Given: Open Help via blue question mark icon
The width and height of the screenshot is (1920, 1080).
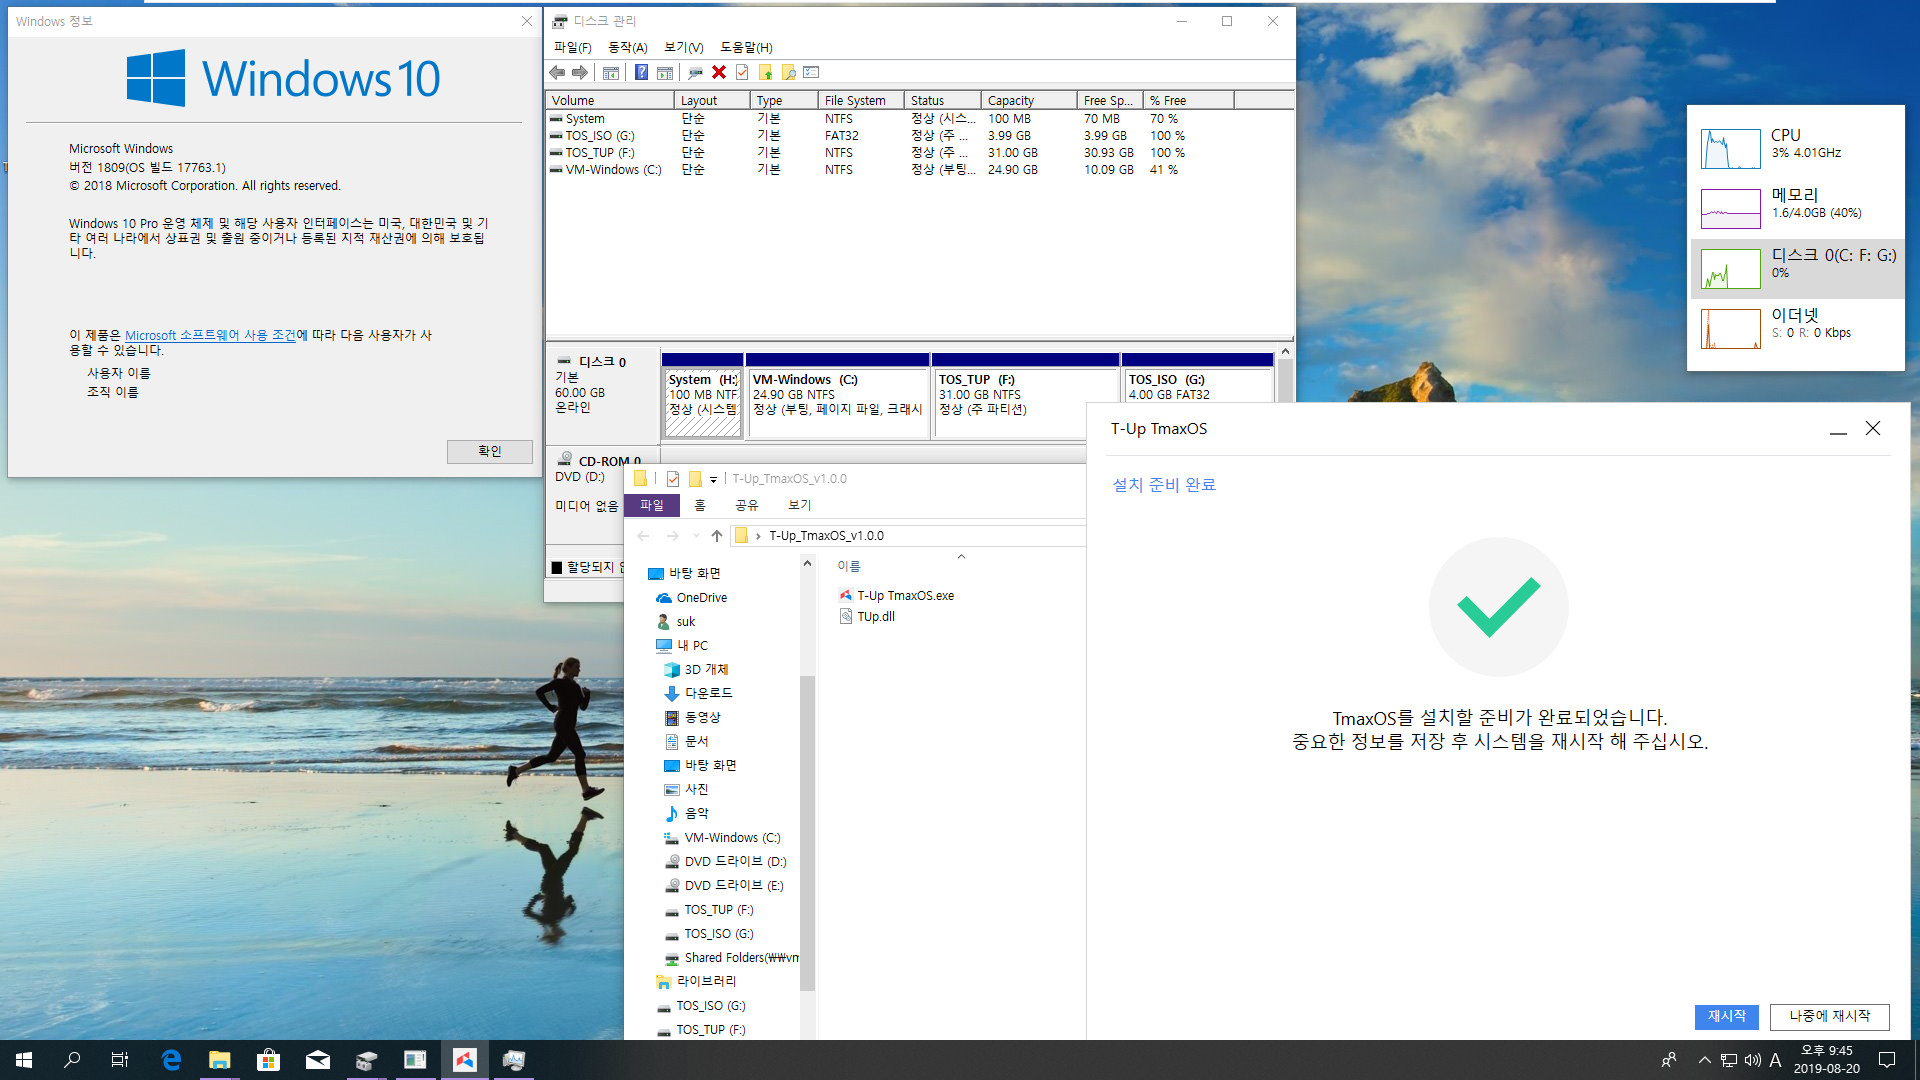Looking at the screenshot, I should pyautogui.click(x=641, y=72).
